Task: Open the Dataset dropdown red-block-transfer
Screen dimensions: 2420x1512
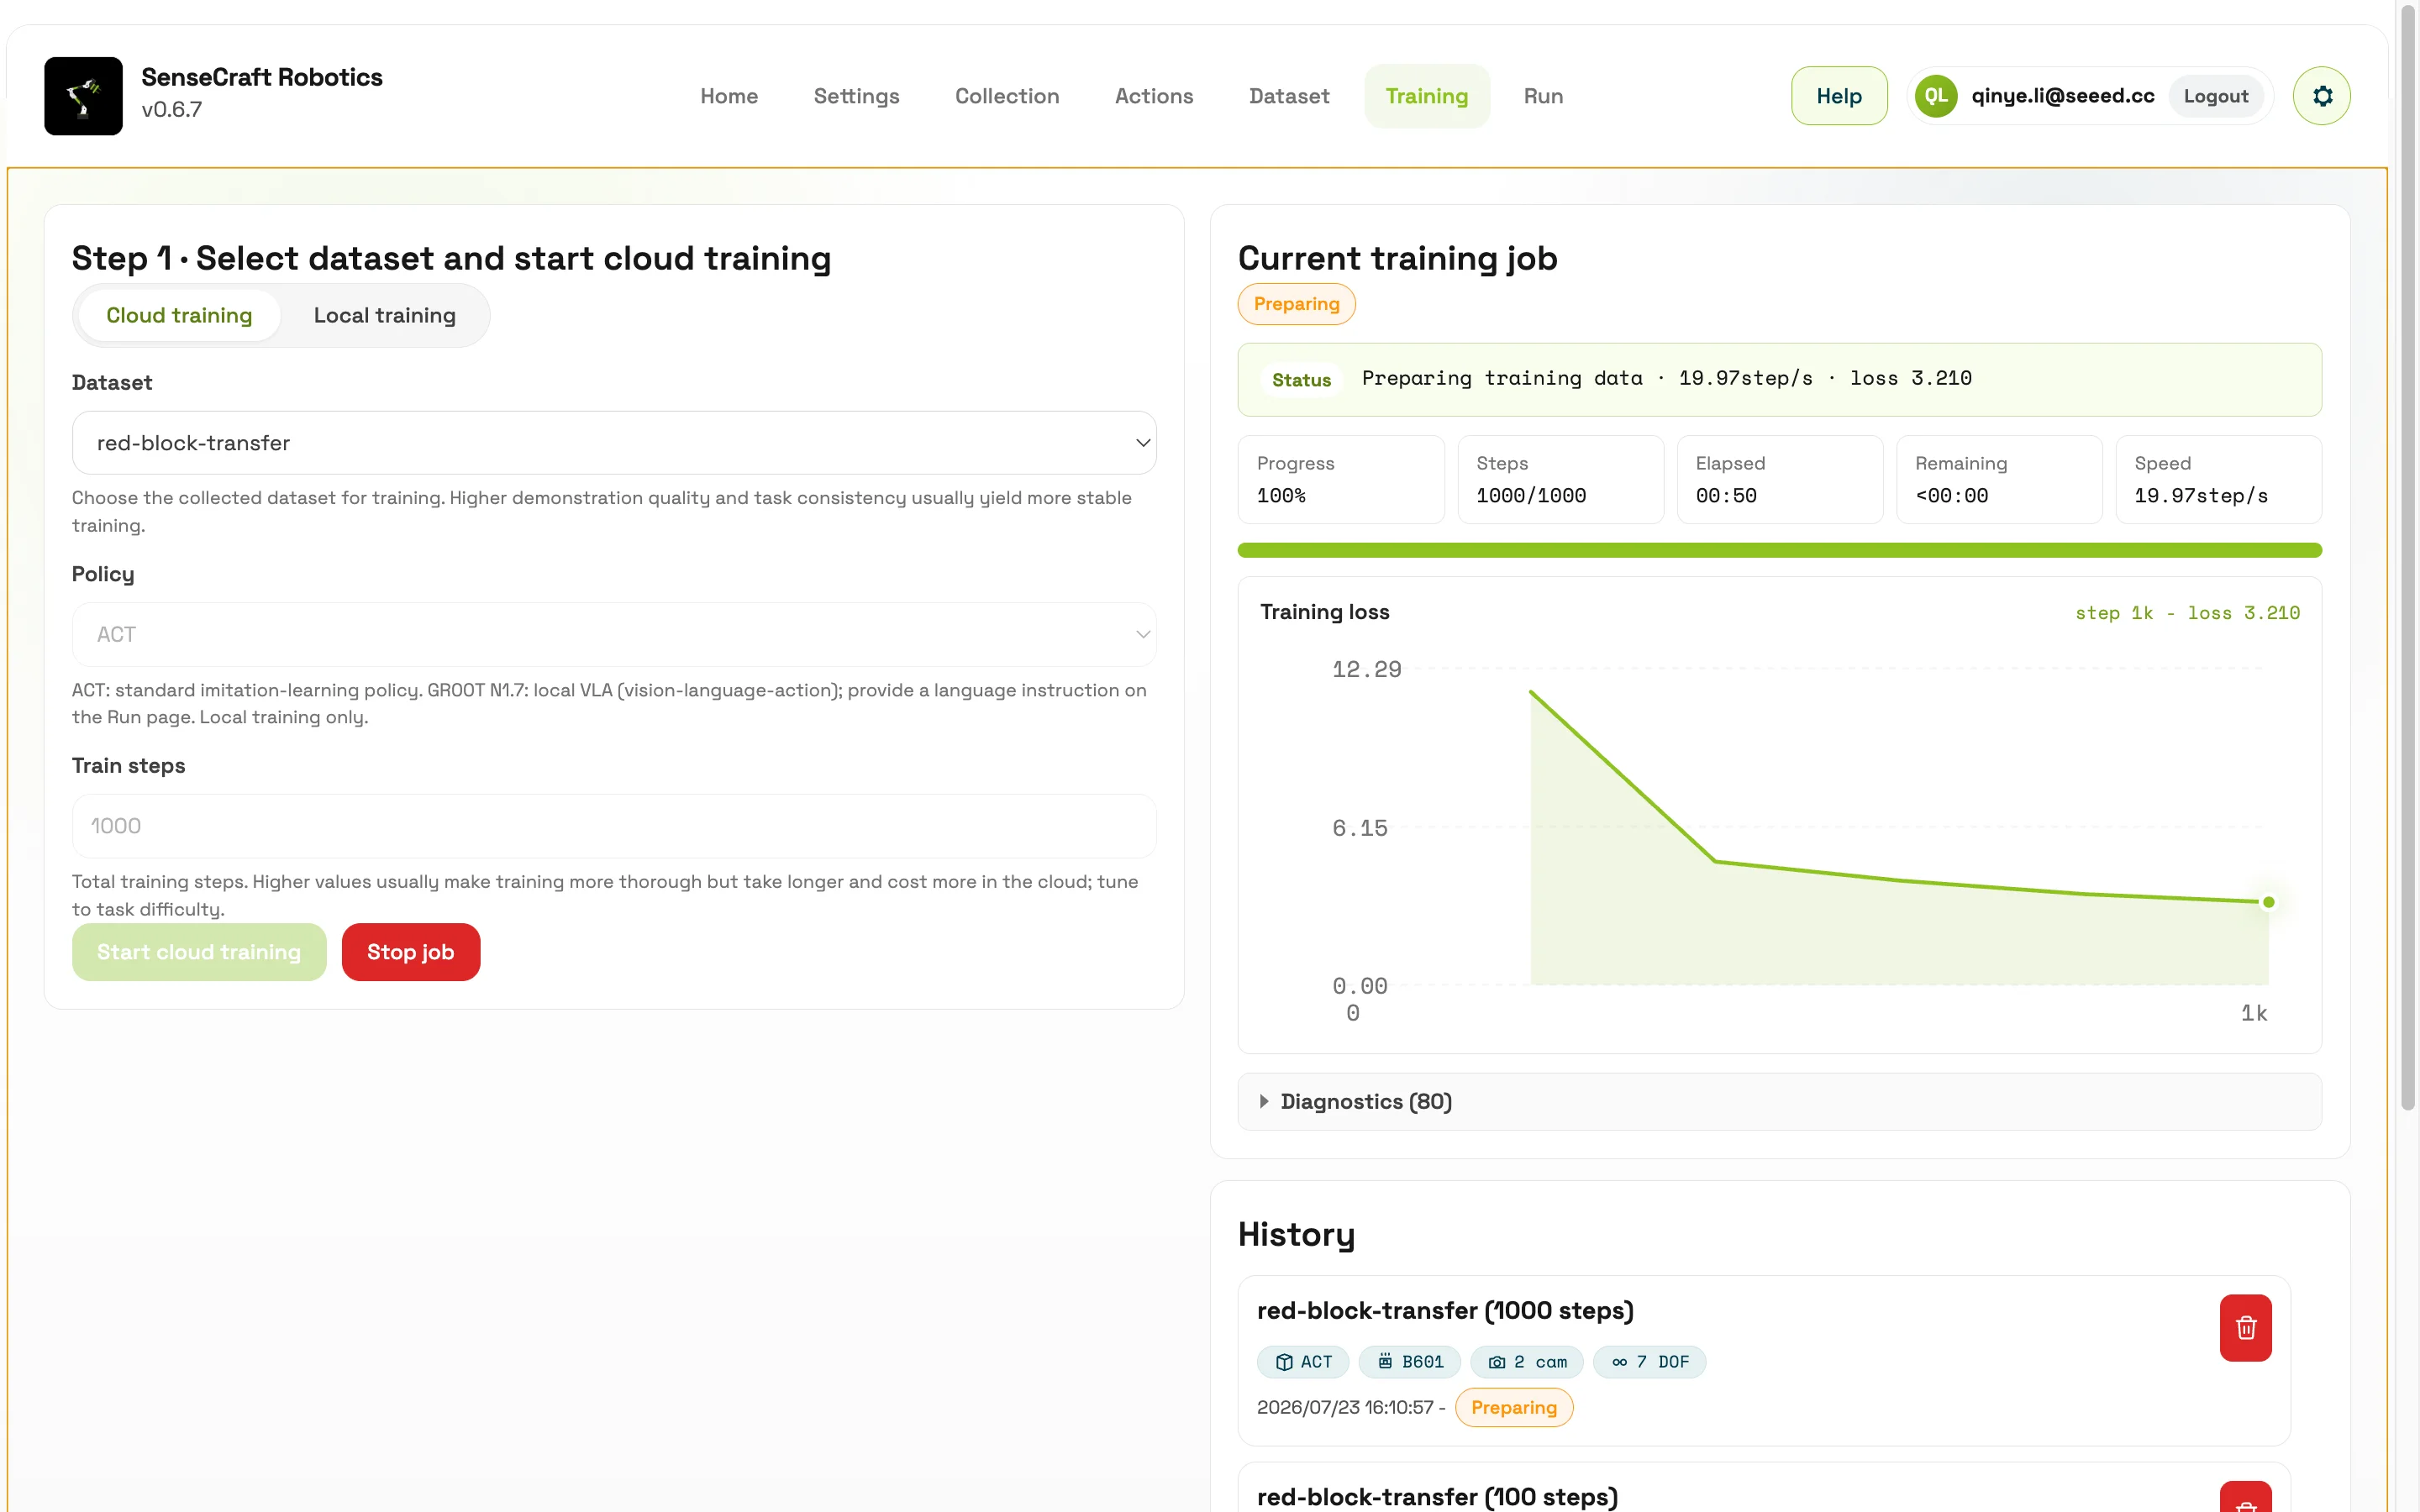Action: point(614,443)
